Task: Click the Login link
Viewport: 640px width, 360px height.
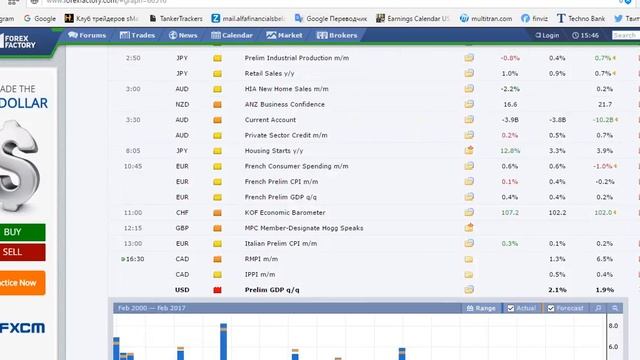Action: 547,36
